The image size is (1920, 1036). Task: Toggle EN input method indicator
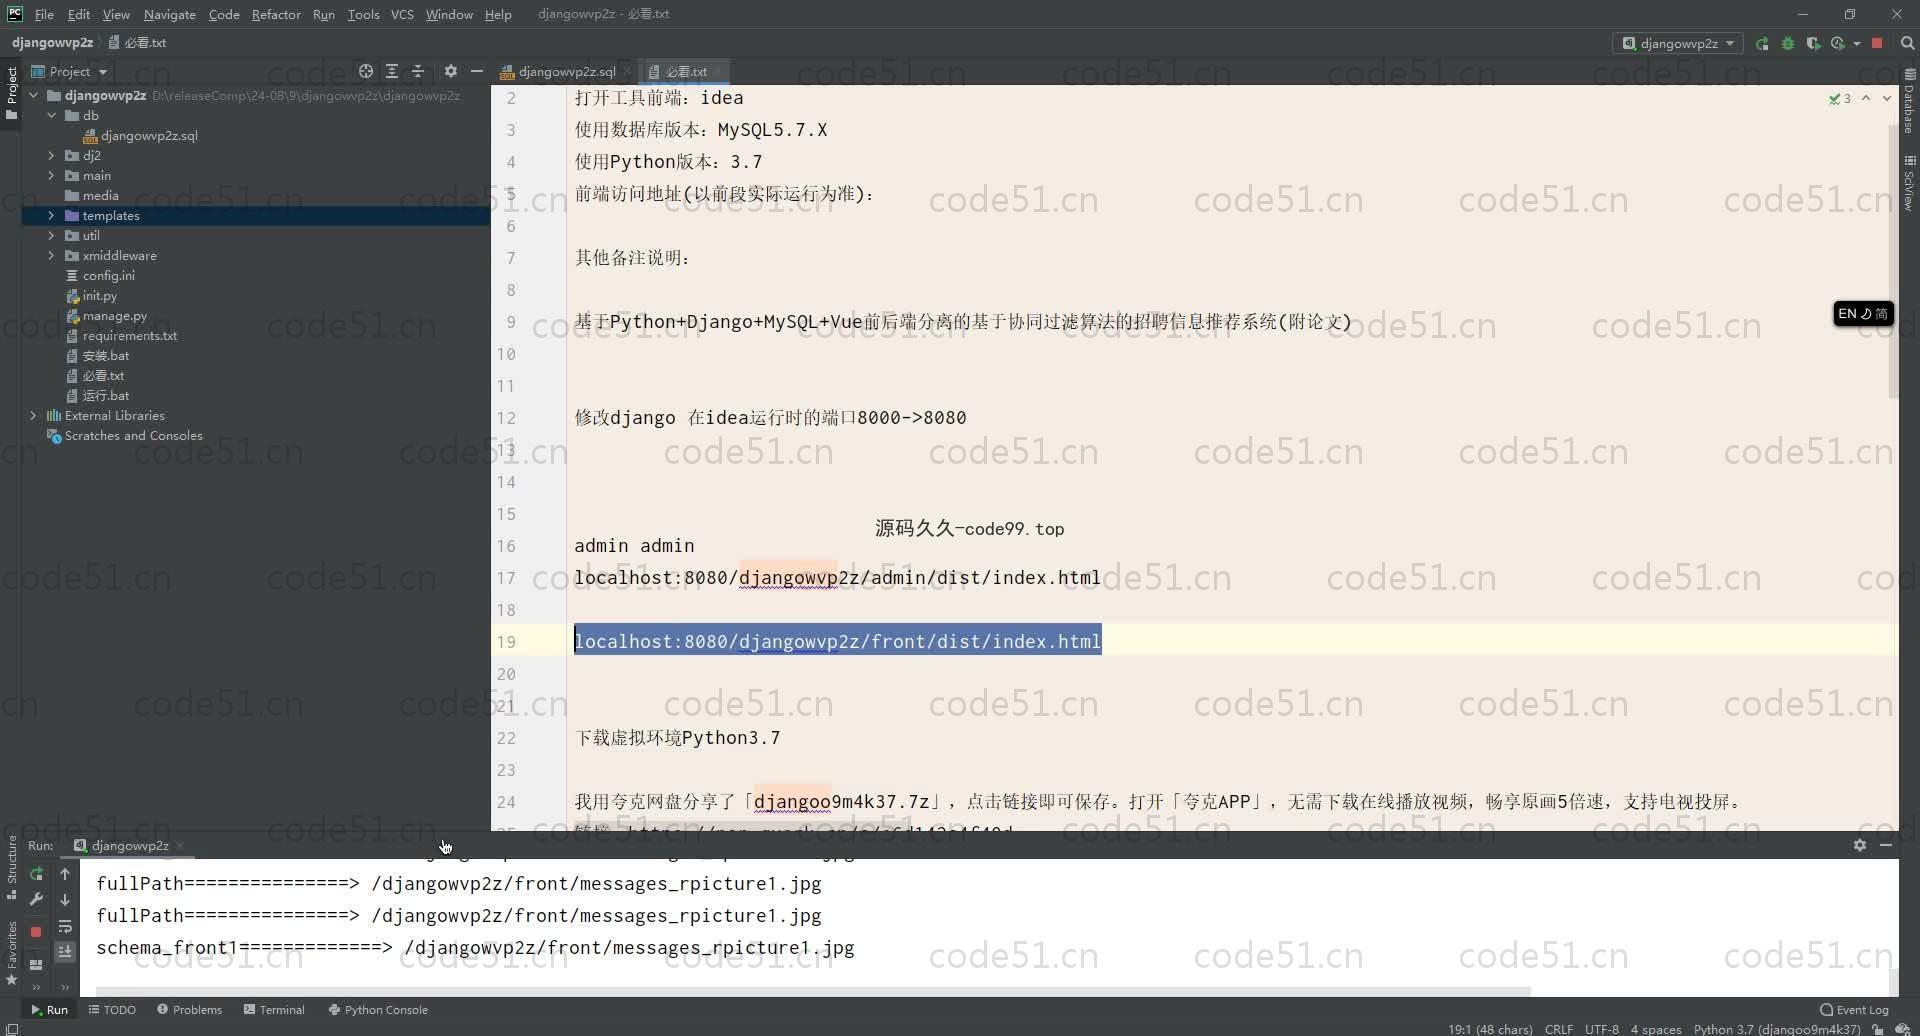1863,314
